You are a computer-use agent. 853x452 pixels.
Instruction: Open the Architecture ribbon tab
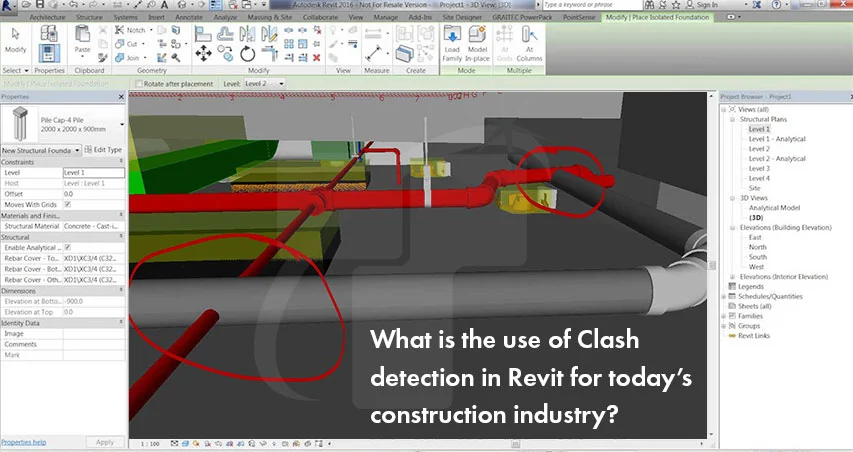tap(47, 17)
